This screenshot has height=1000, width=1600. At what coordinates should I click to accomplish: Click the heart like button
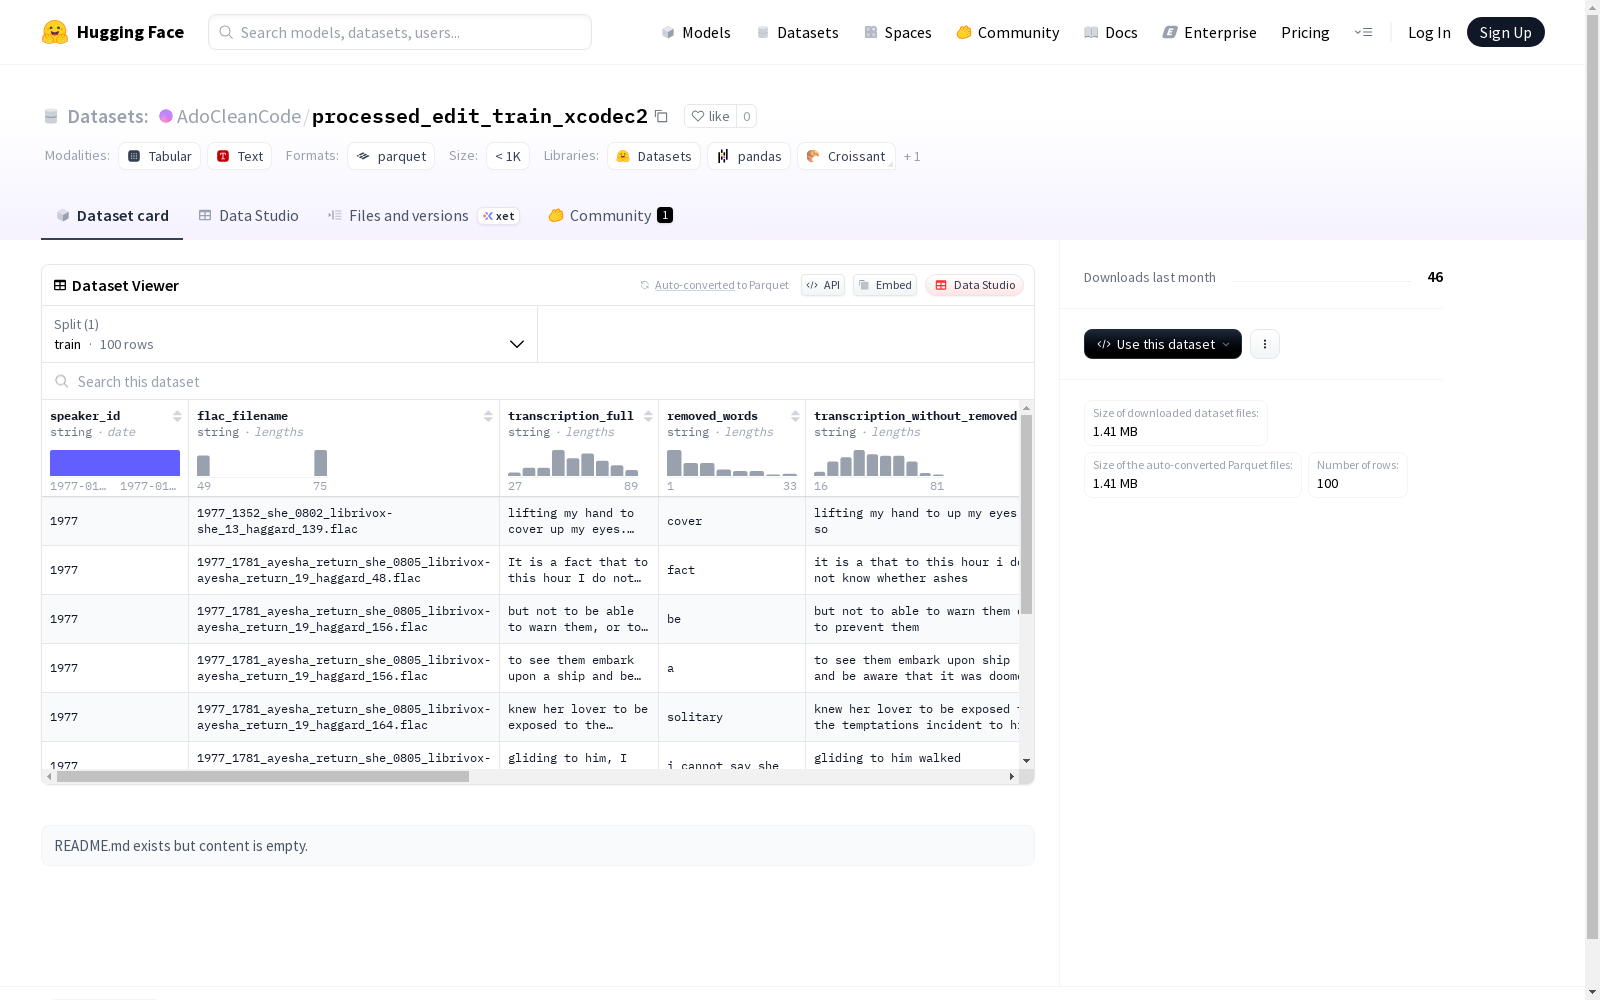(710, 116)
